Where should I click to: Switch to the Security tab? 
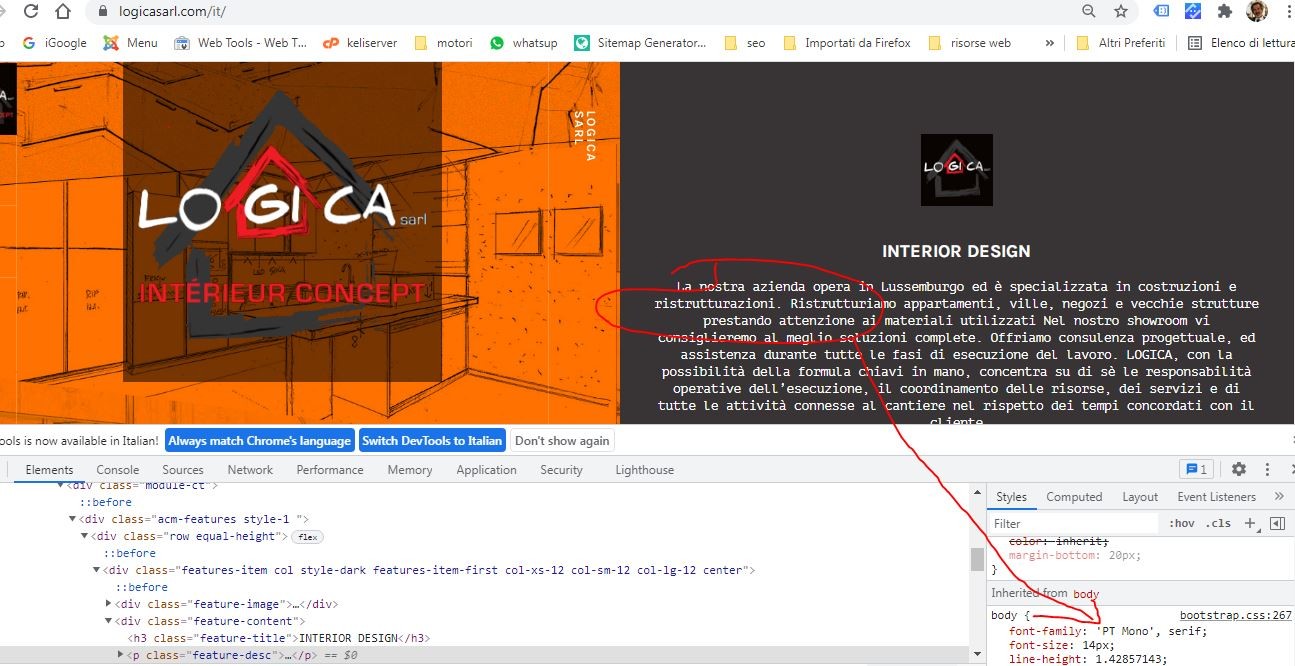[x=561, y=470]
